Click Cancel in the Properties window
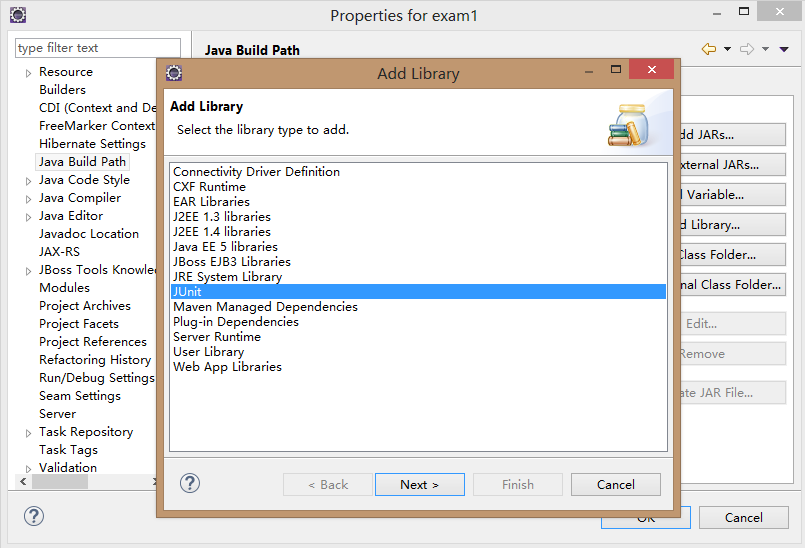The image size is (805, 548). pos(743,517)
